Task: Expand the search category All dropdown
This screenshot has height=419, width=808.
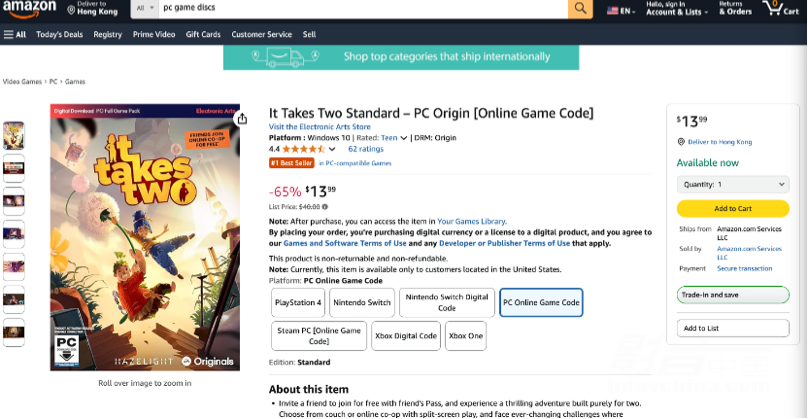Action: (145, 8)
